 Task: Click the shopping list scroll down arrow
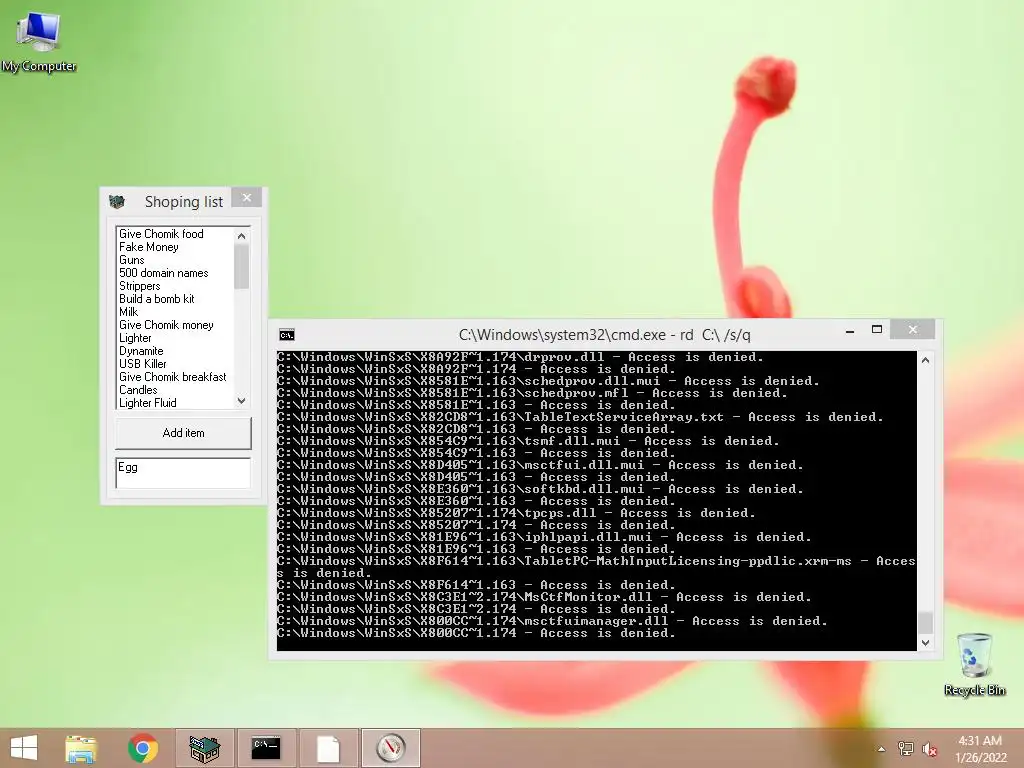[242, 401]
